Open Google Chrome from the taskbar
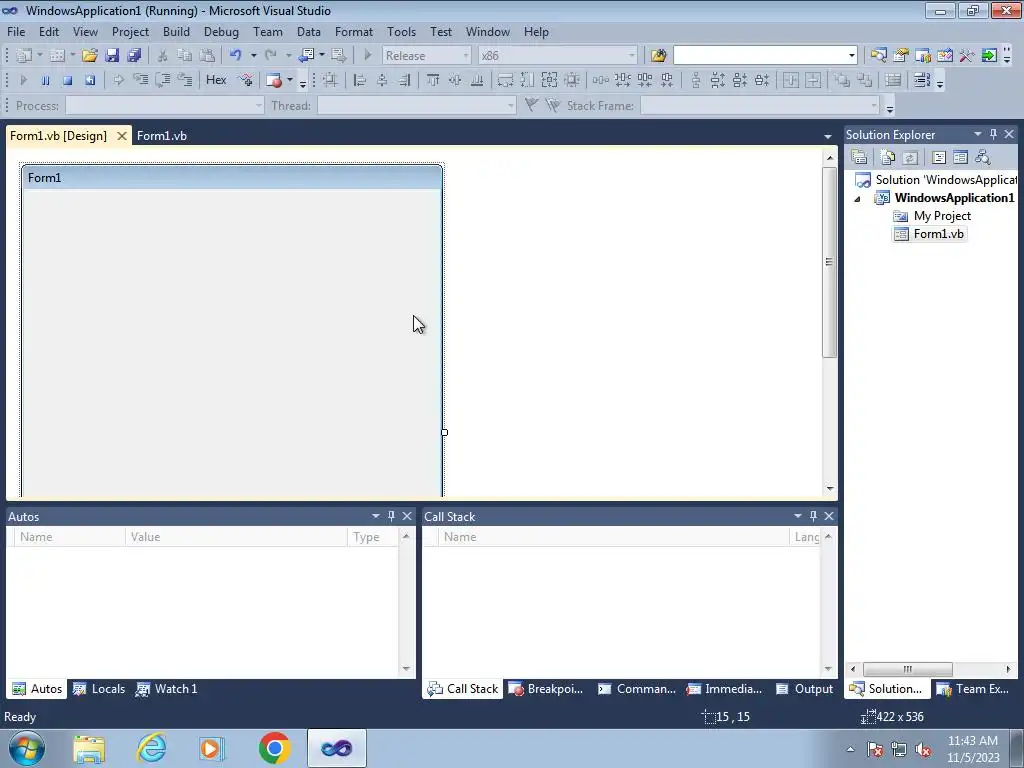This screenshot has height=768, width=1024. click(274, 748)
